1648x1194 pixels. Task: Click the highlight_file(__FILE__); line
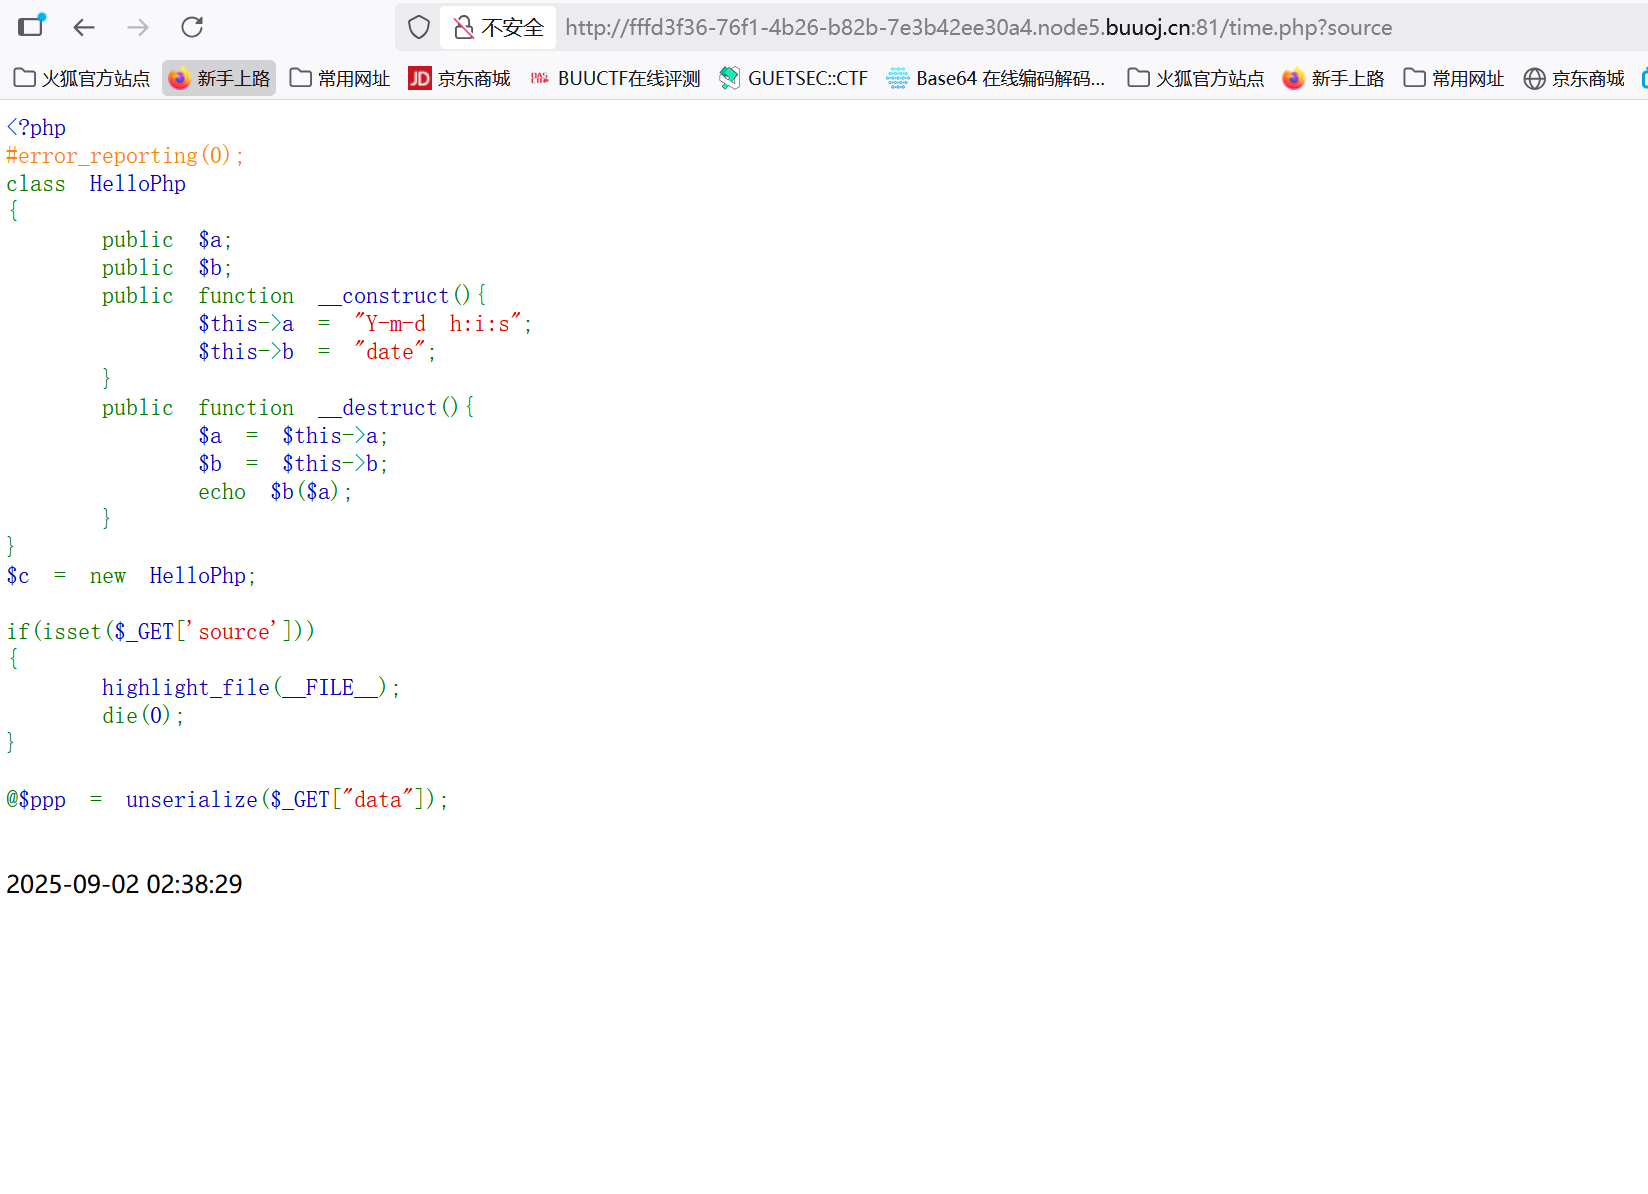(251, 688)
